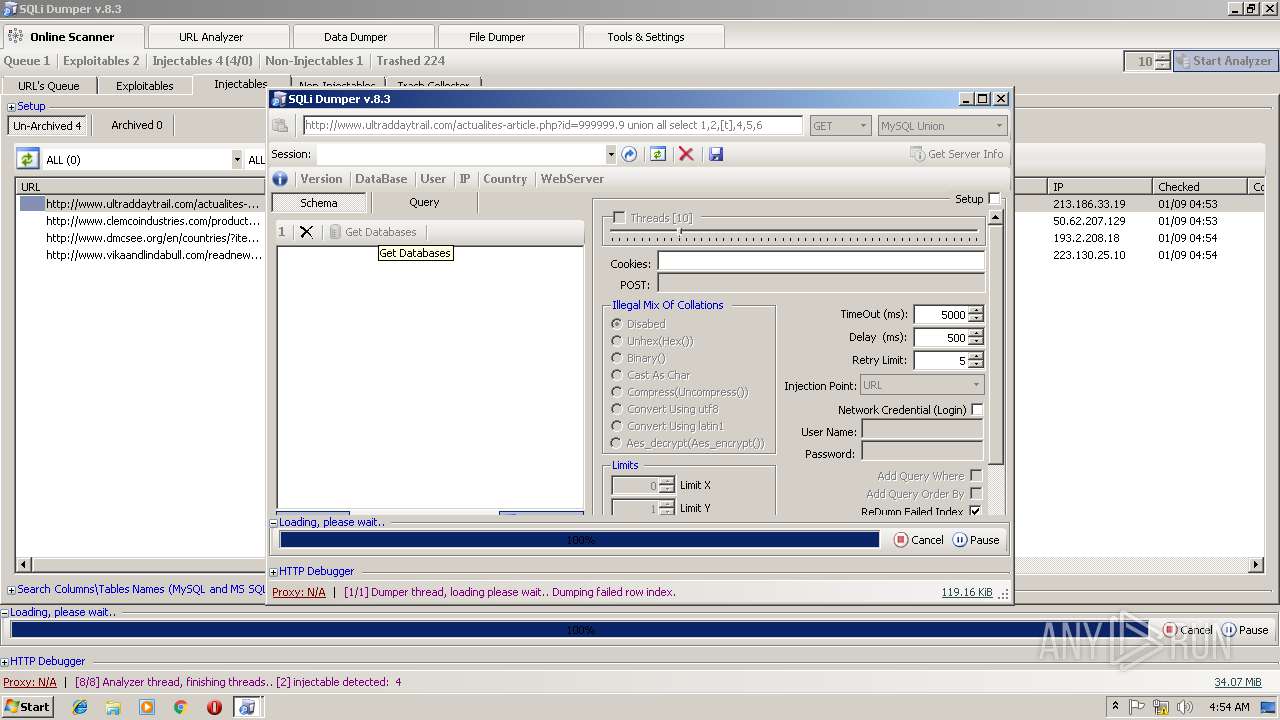Adjust the Threads slider handle
This screenshot has height=720, width=1280.
point(680,232)
